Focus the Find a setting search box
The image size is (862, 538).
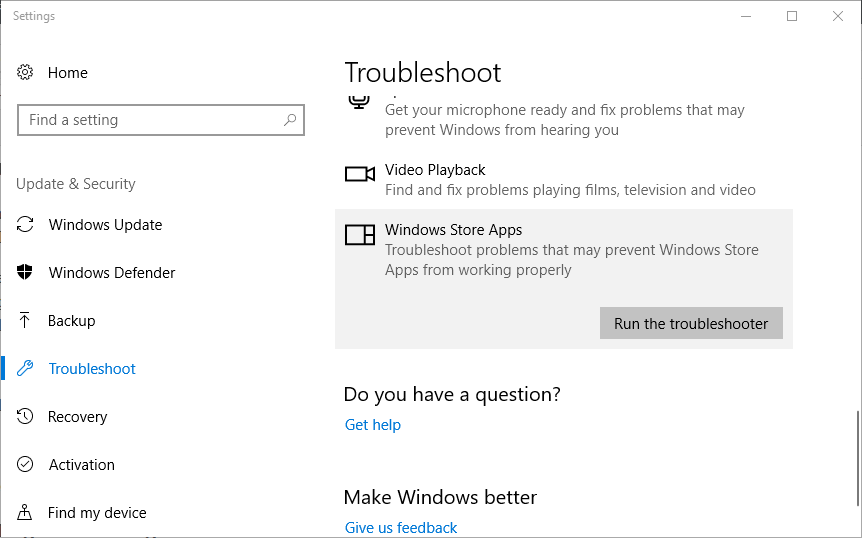pyautogui.click(x=150, y=120)
